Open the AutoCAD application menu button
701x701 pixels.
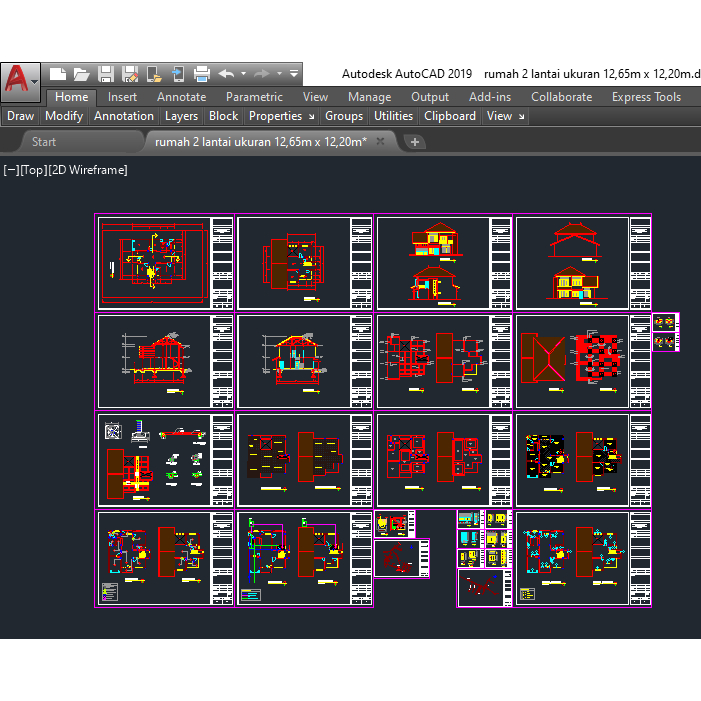click(21, 81)
